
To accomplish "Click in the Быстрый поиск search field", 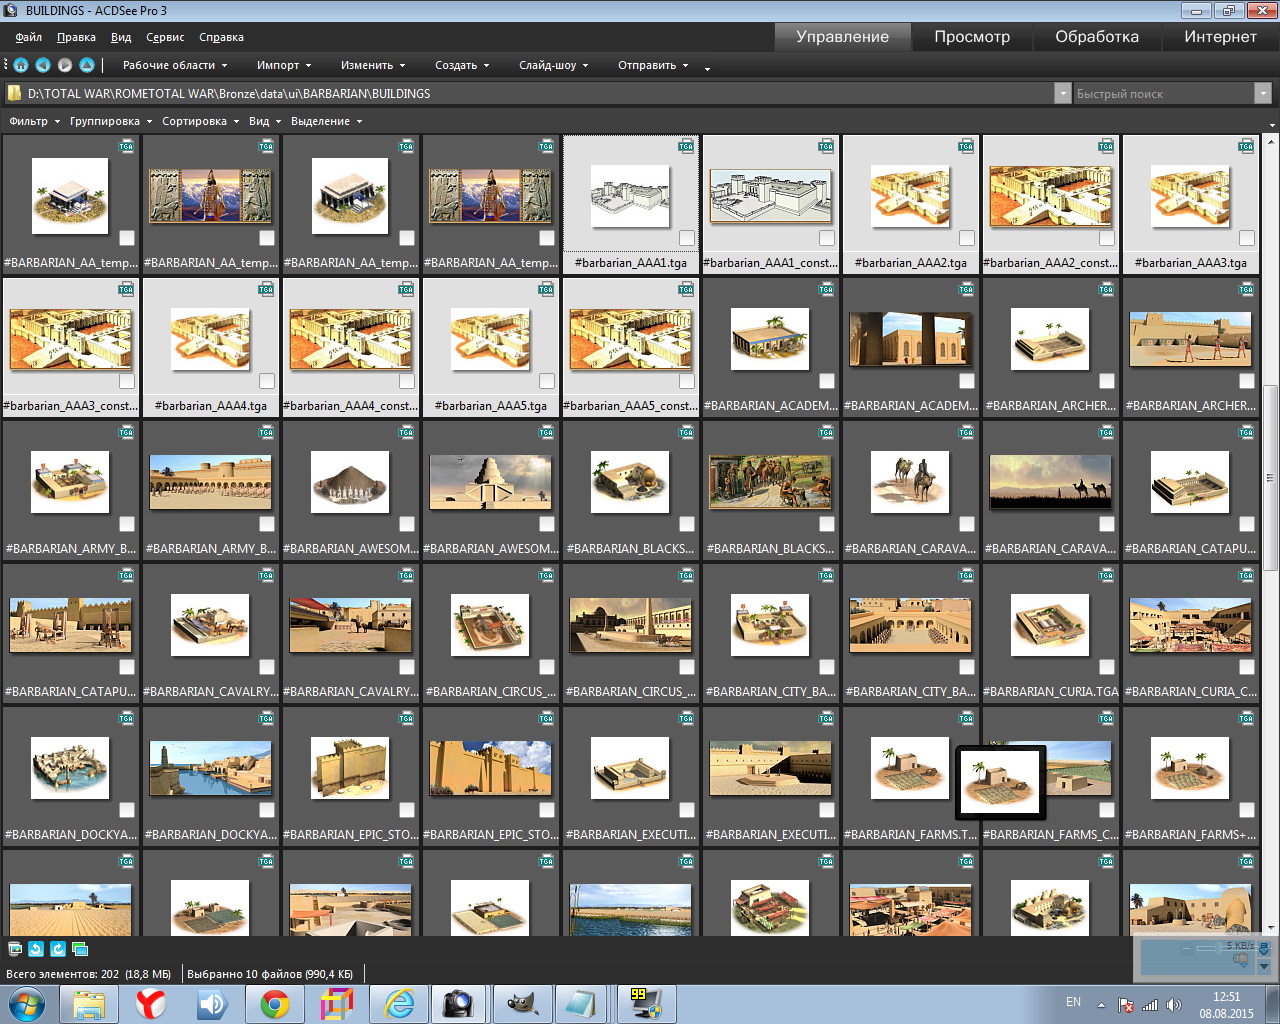I will click(x=1162, y=93).
